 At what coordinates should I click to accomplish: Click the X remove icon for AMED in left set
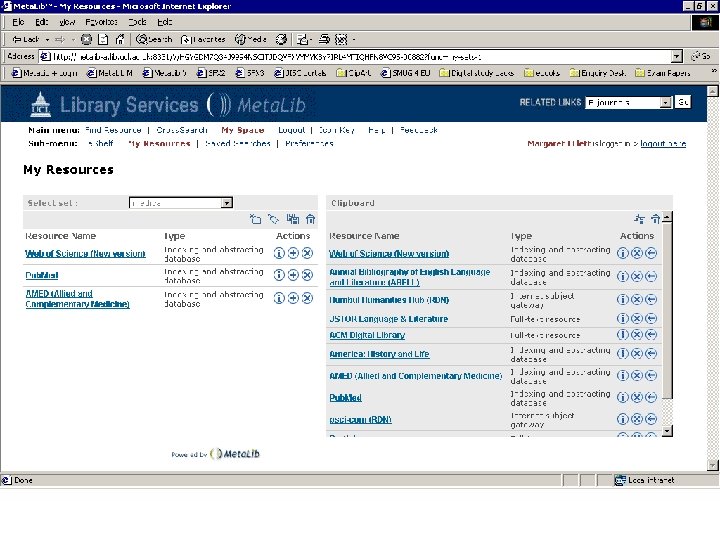click(307, 298)
